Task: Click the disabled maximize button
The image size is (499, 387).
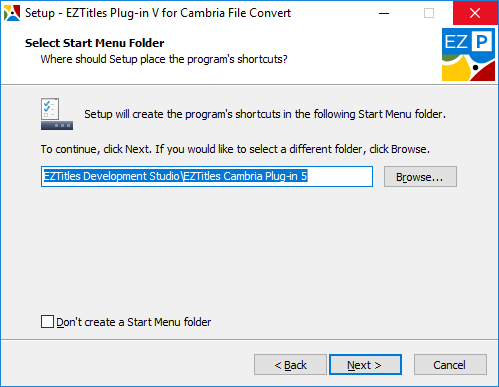Action: point(429,13)
